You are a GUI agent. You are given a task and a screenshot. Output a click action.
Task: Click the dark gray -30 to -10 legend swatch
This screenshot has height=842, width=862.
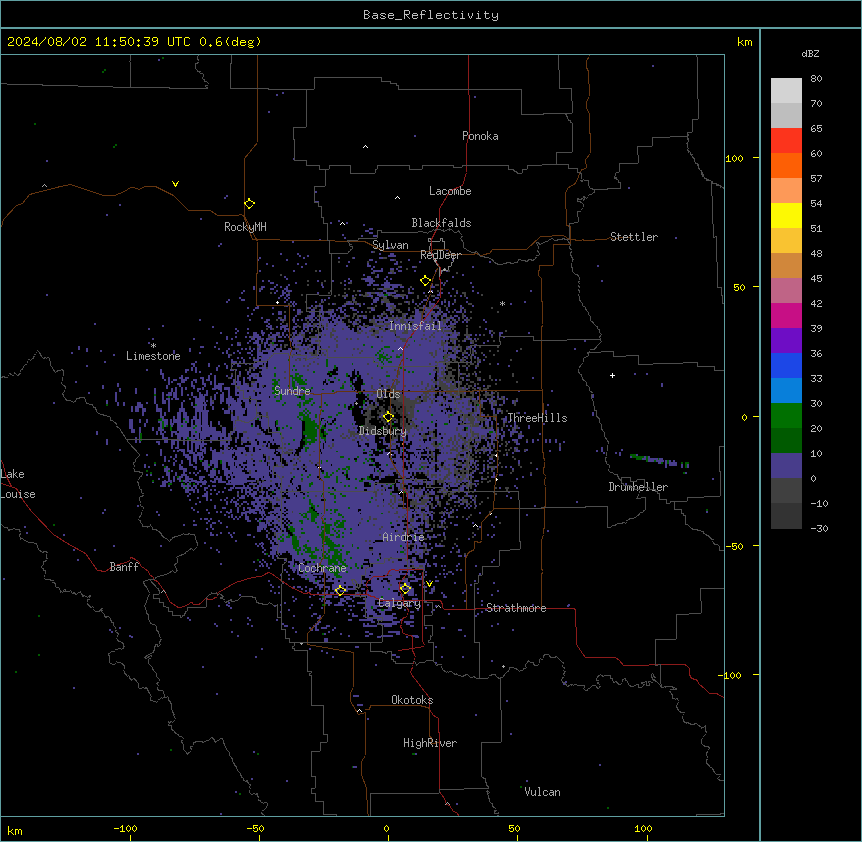pyautogui.click(x=786, y=516)
